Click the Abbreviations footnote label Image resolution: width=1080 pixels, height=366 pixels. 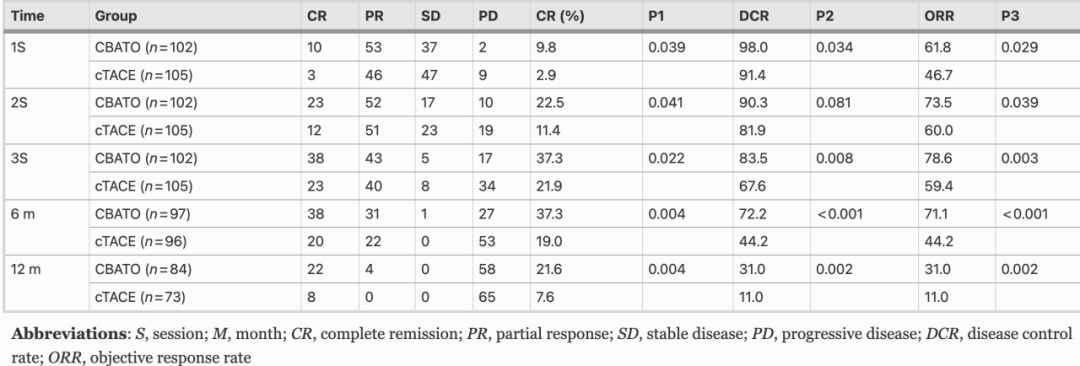(66, 334)
